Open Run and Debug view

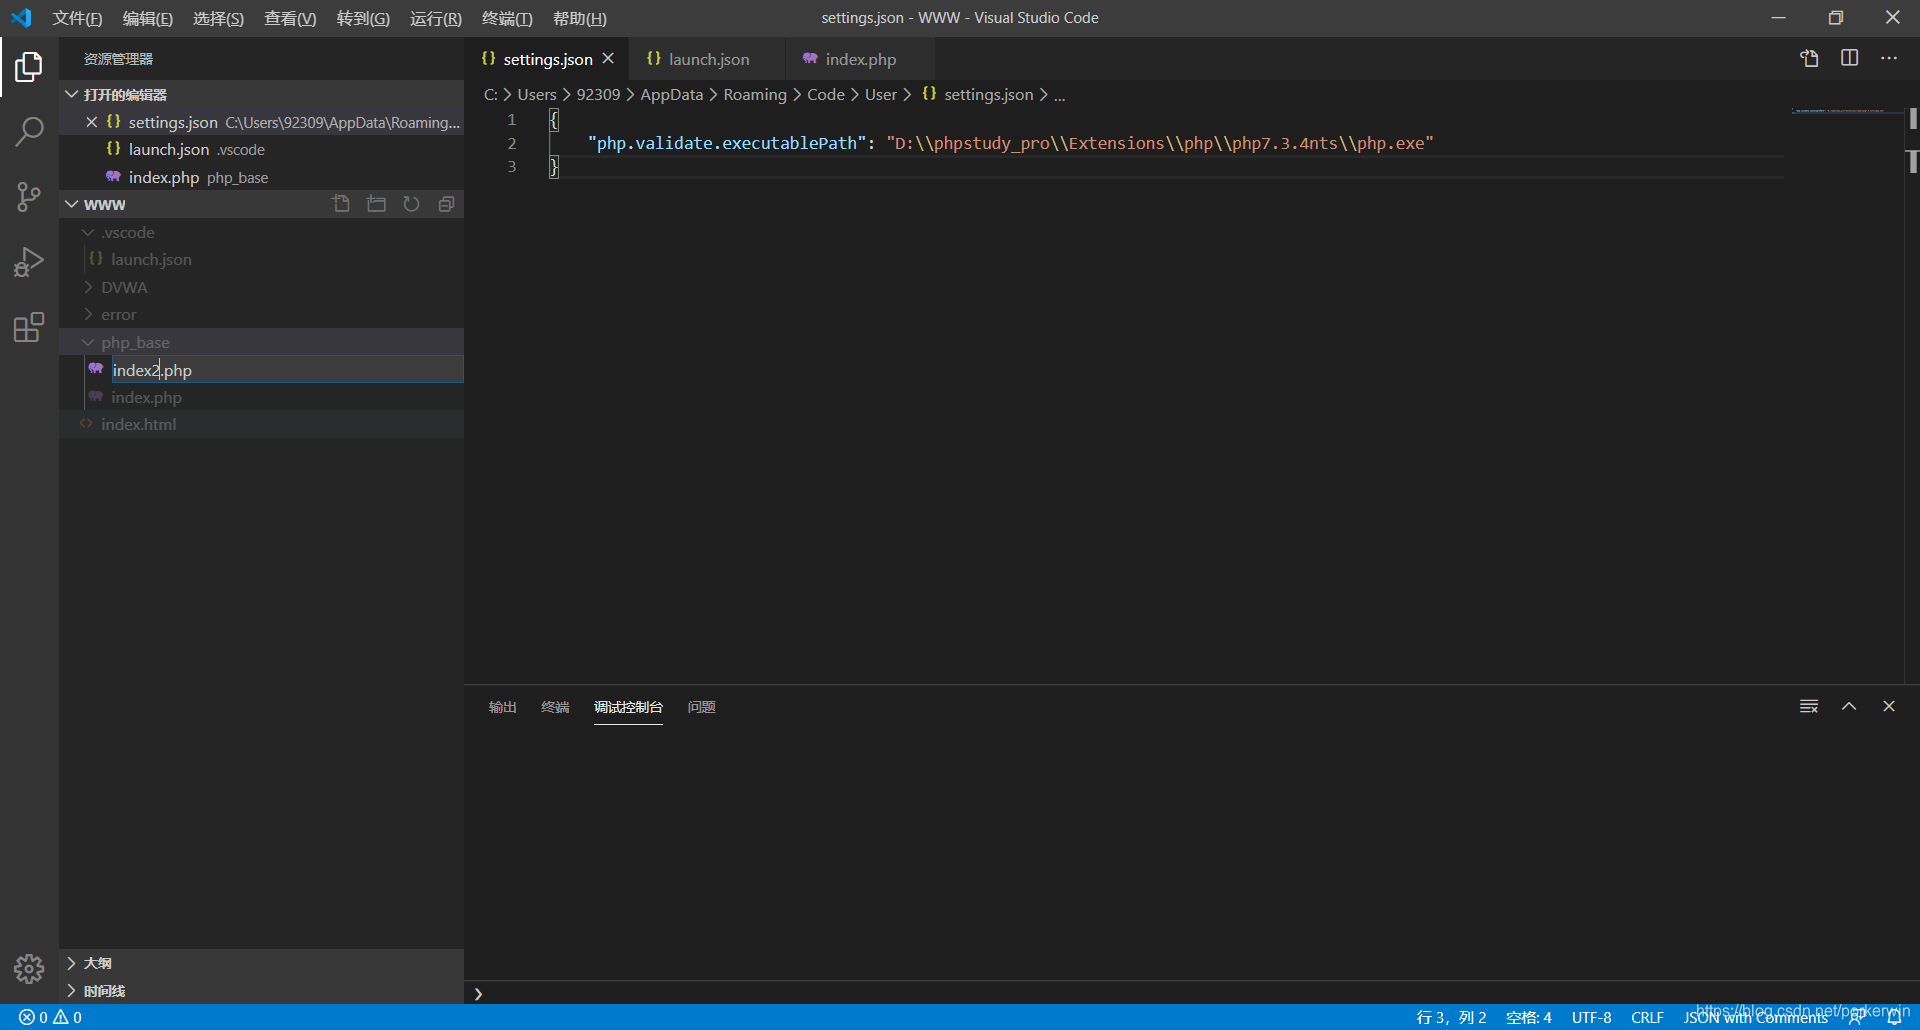click(x=29, y=262)
